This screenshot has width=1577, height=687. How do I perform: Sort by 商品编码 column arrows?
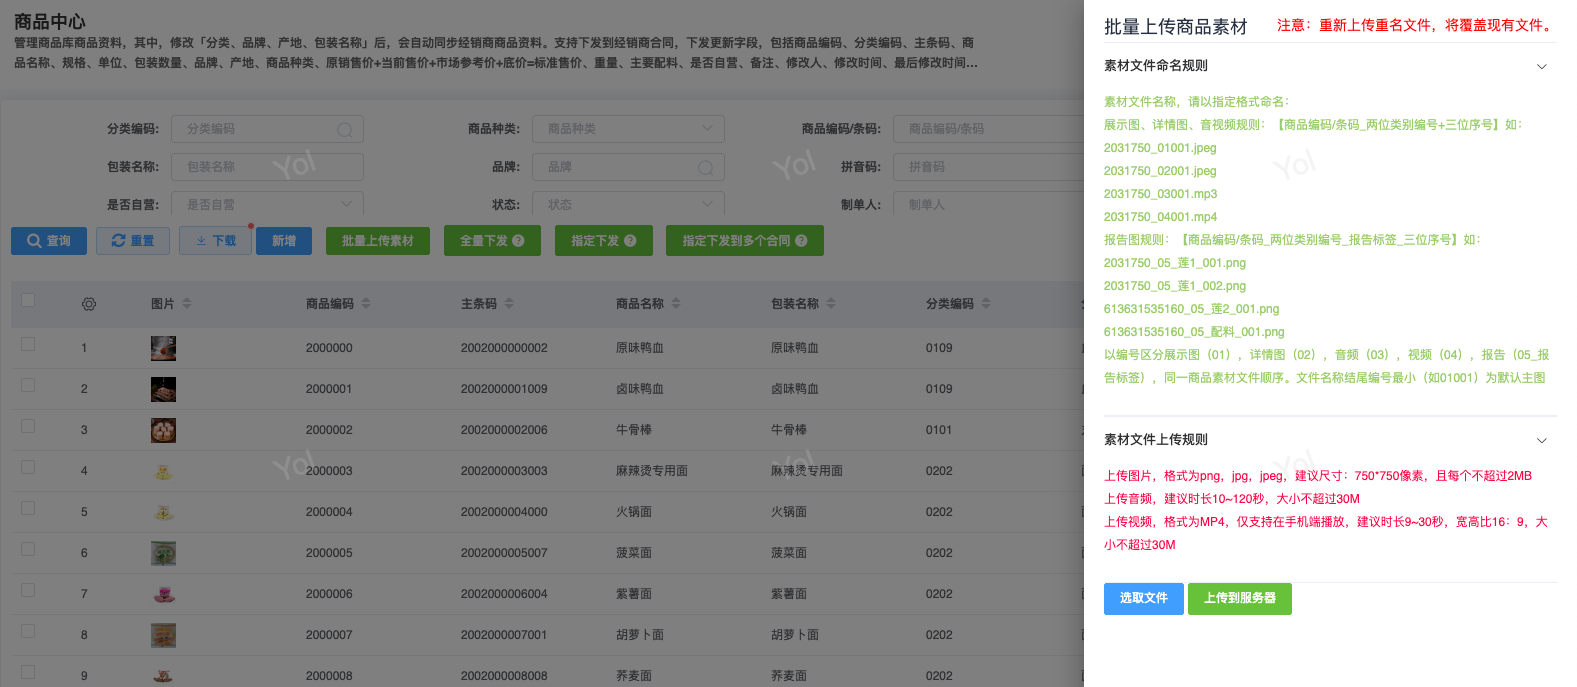(366, 303)
